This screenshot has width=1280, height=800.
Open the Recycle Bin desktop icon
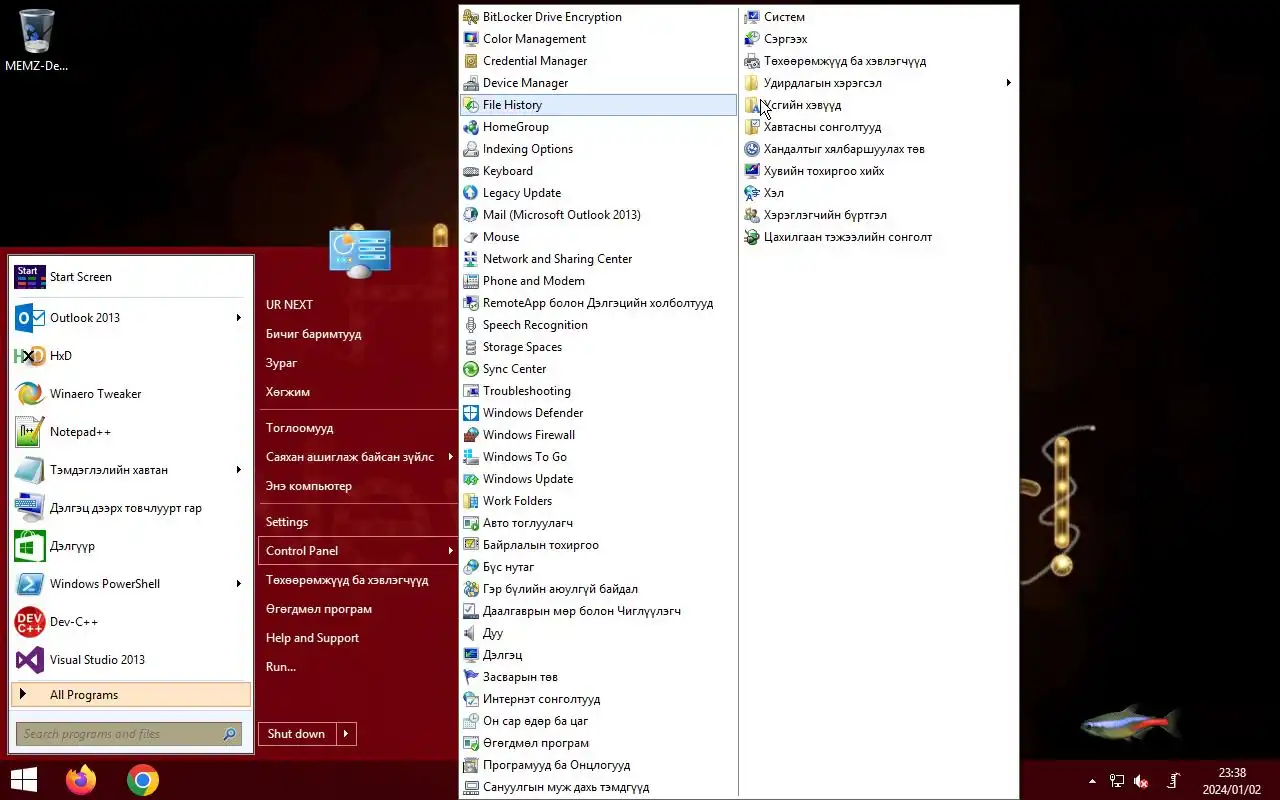[36, 40]
